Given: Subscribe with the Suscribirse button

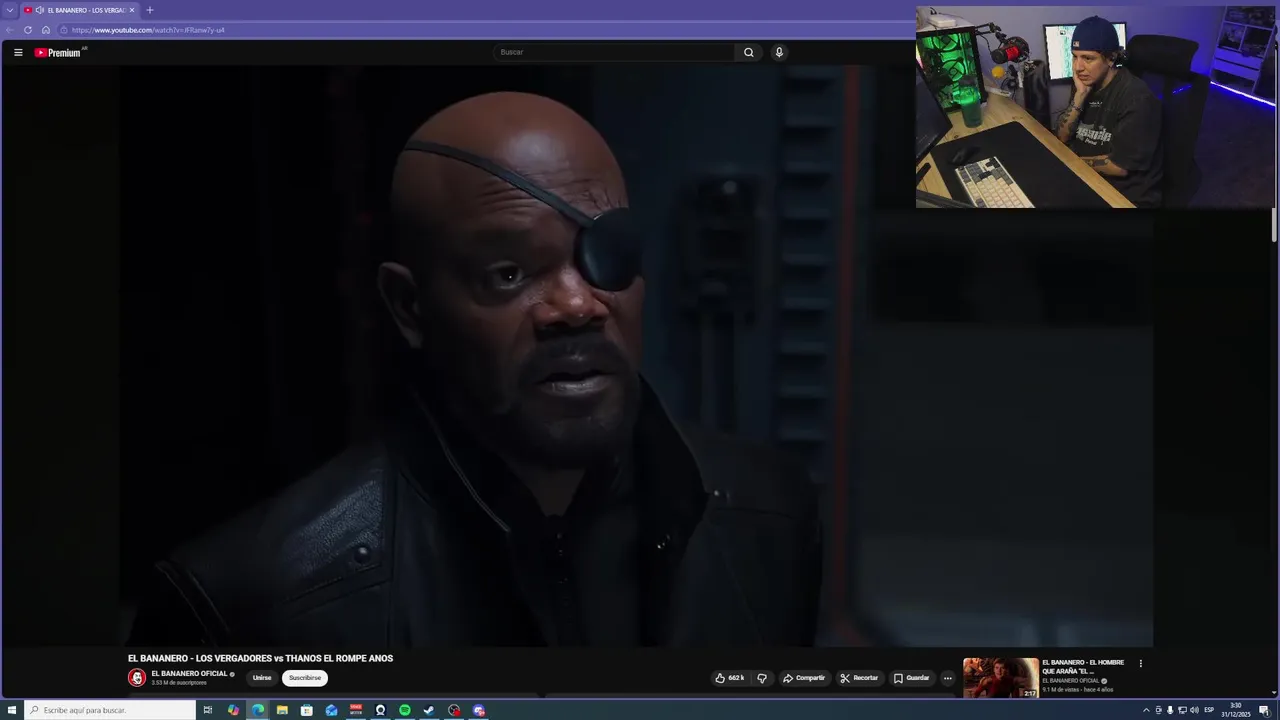Looking at the screenshot, I should [x=305, y=678].
